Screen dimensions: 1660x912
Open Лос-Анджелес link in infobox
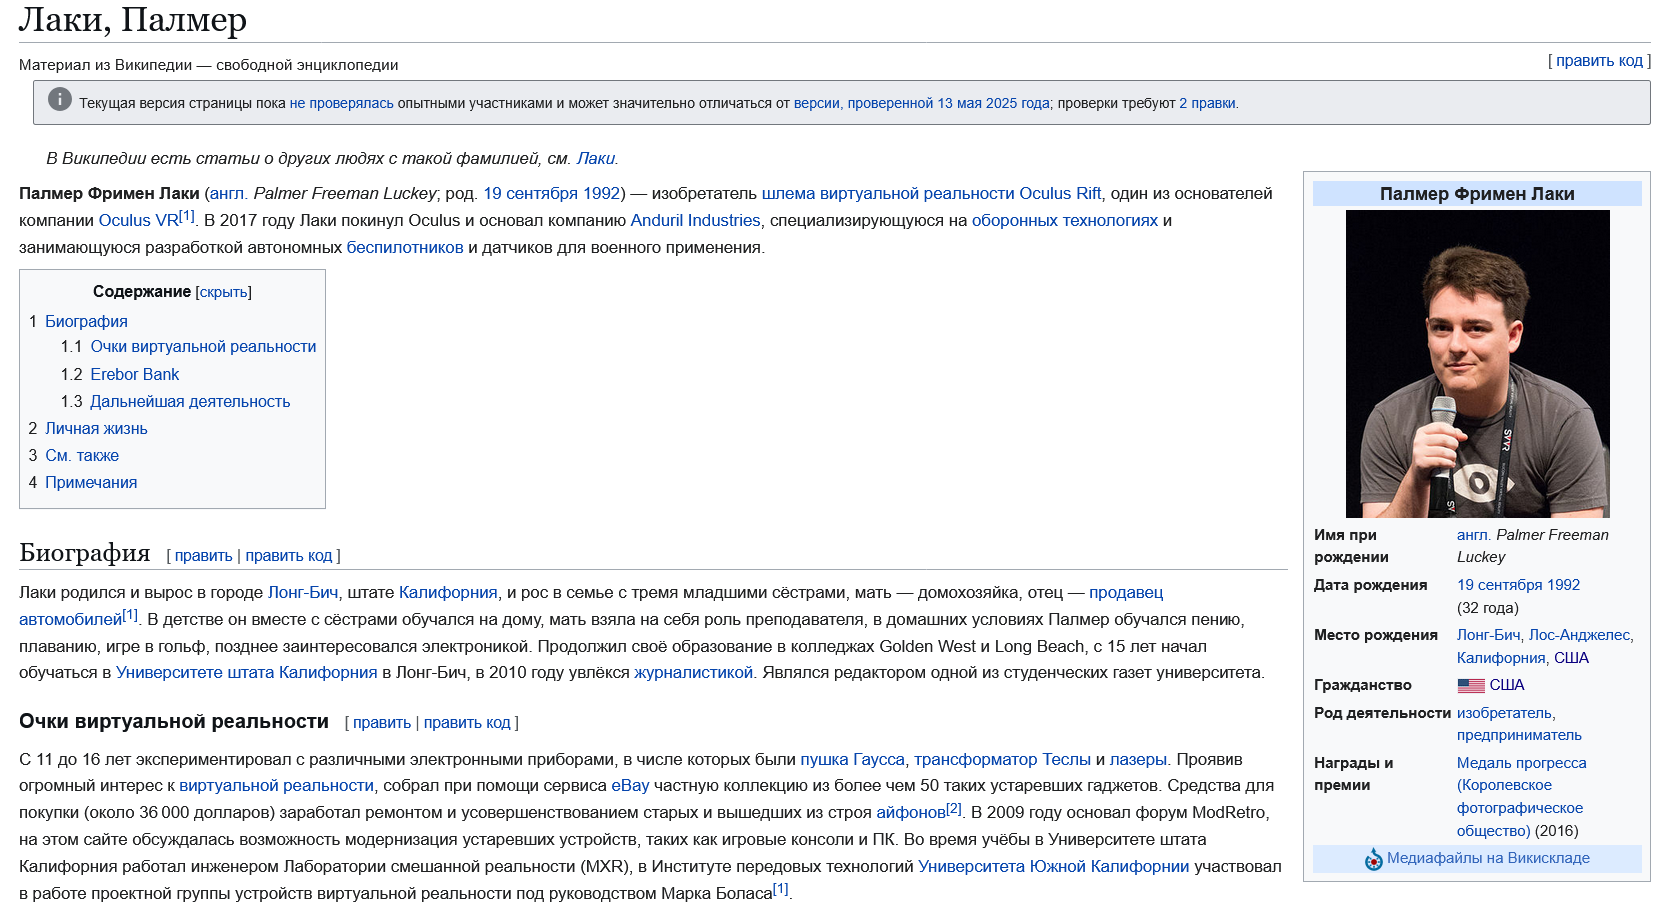[x=1579, y=635]
